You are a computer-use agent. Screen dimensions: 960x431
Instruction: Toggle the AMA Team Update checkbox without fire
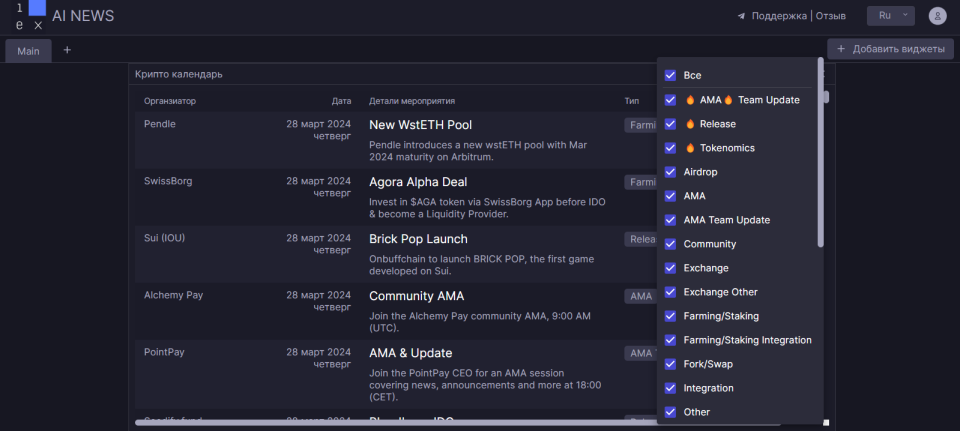pos(670,220)
